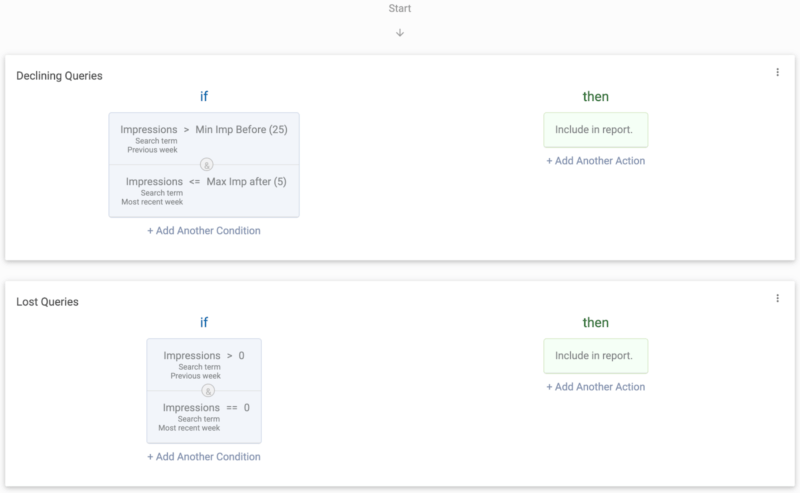Open Lost Queries three-dot options menu
Image resolution: width=800 pixels, height=493 pixels.
pos(777,298)
